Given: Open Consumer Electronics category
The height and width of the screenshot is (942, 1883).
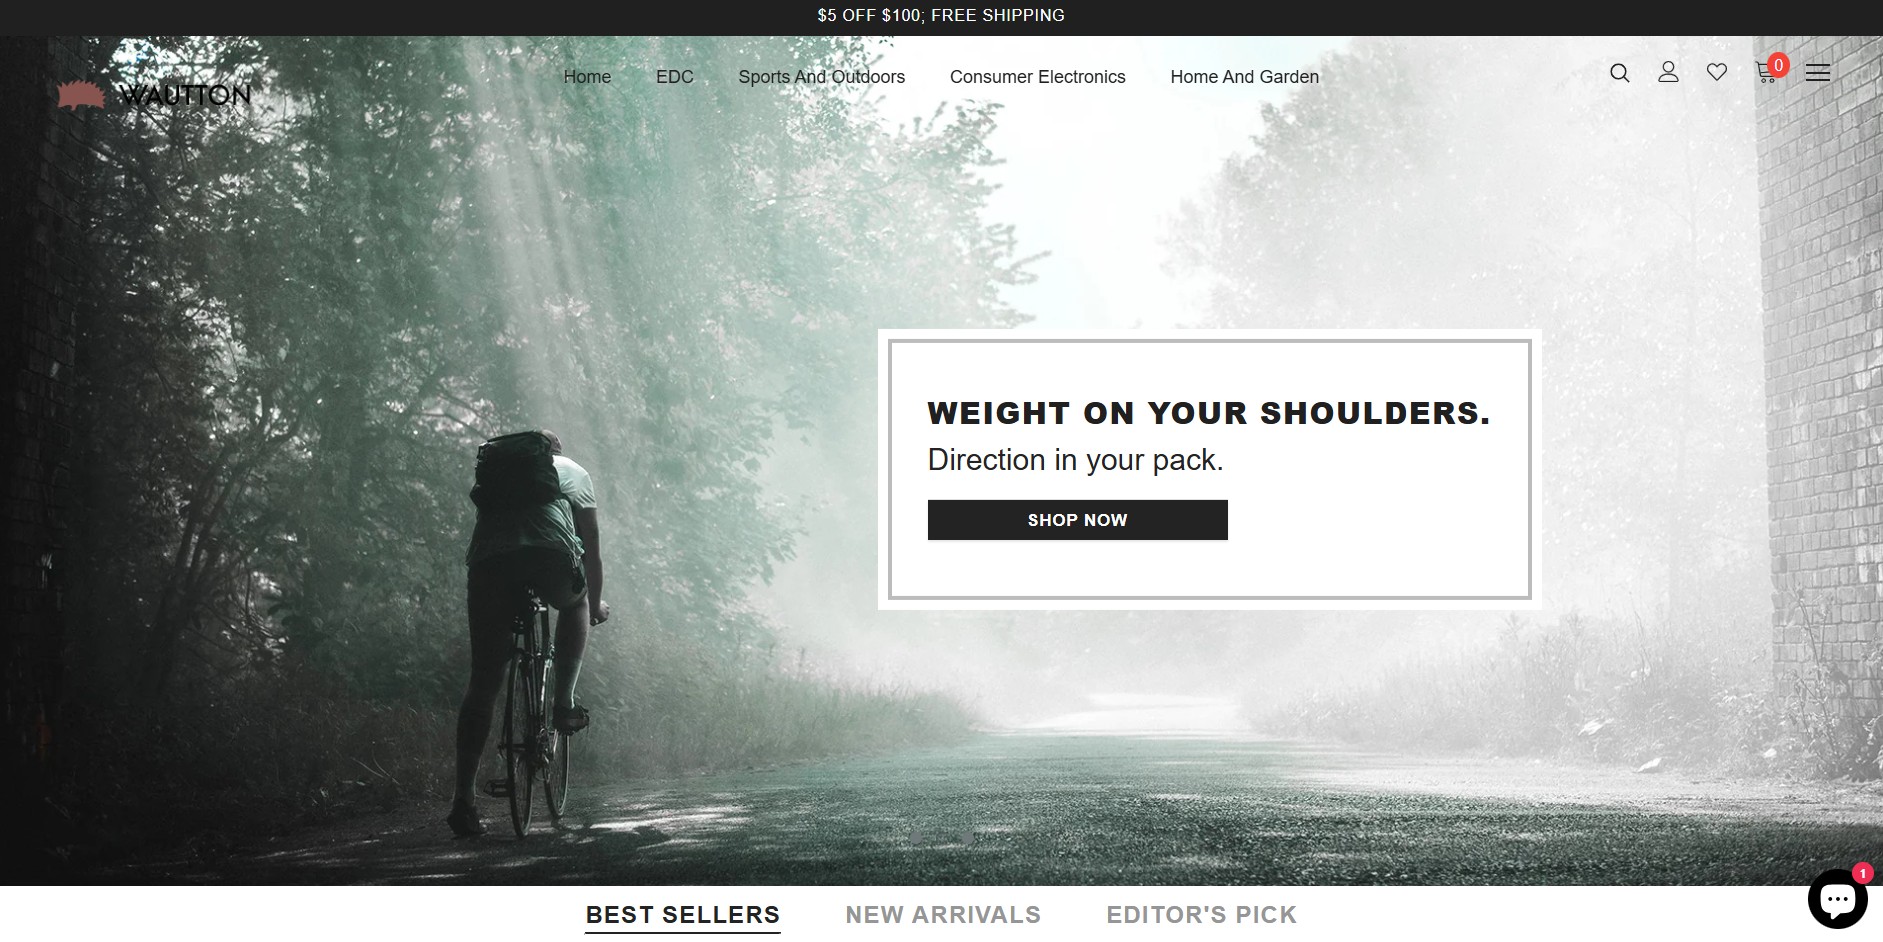Looking at the screenshot, I should [x=1038, y=77].
